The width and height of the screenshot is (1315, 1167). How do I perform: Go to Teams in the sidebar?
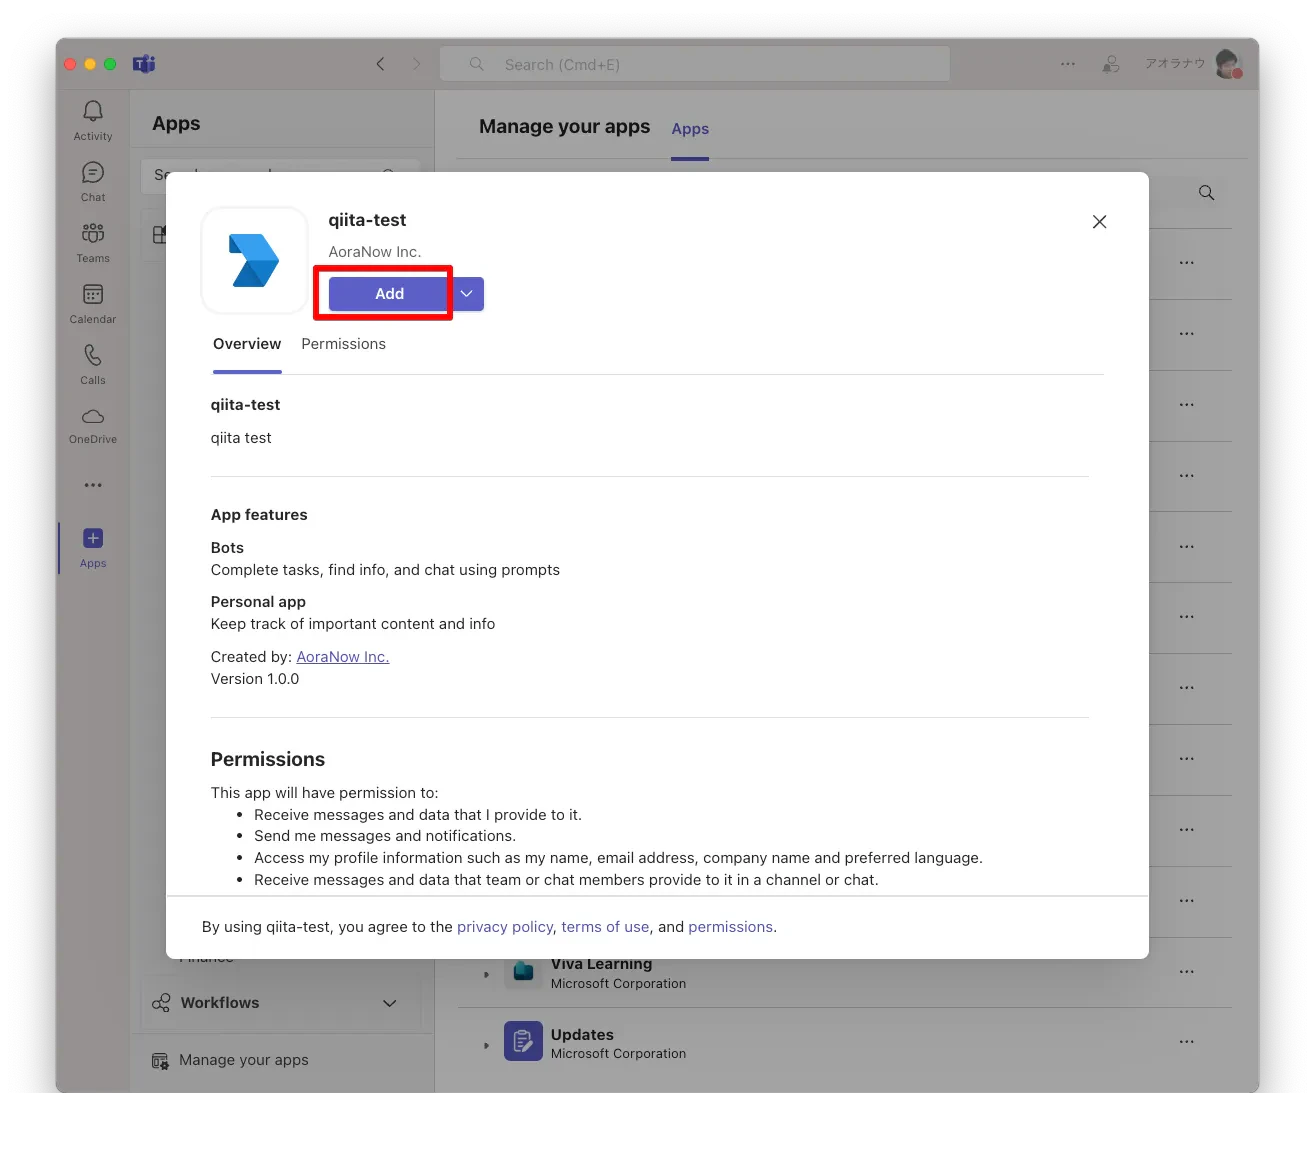point(93,243)
